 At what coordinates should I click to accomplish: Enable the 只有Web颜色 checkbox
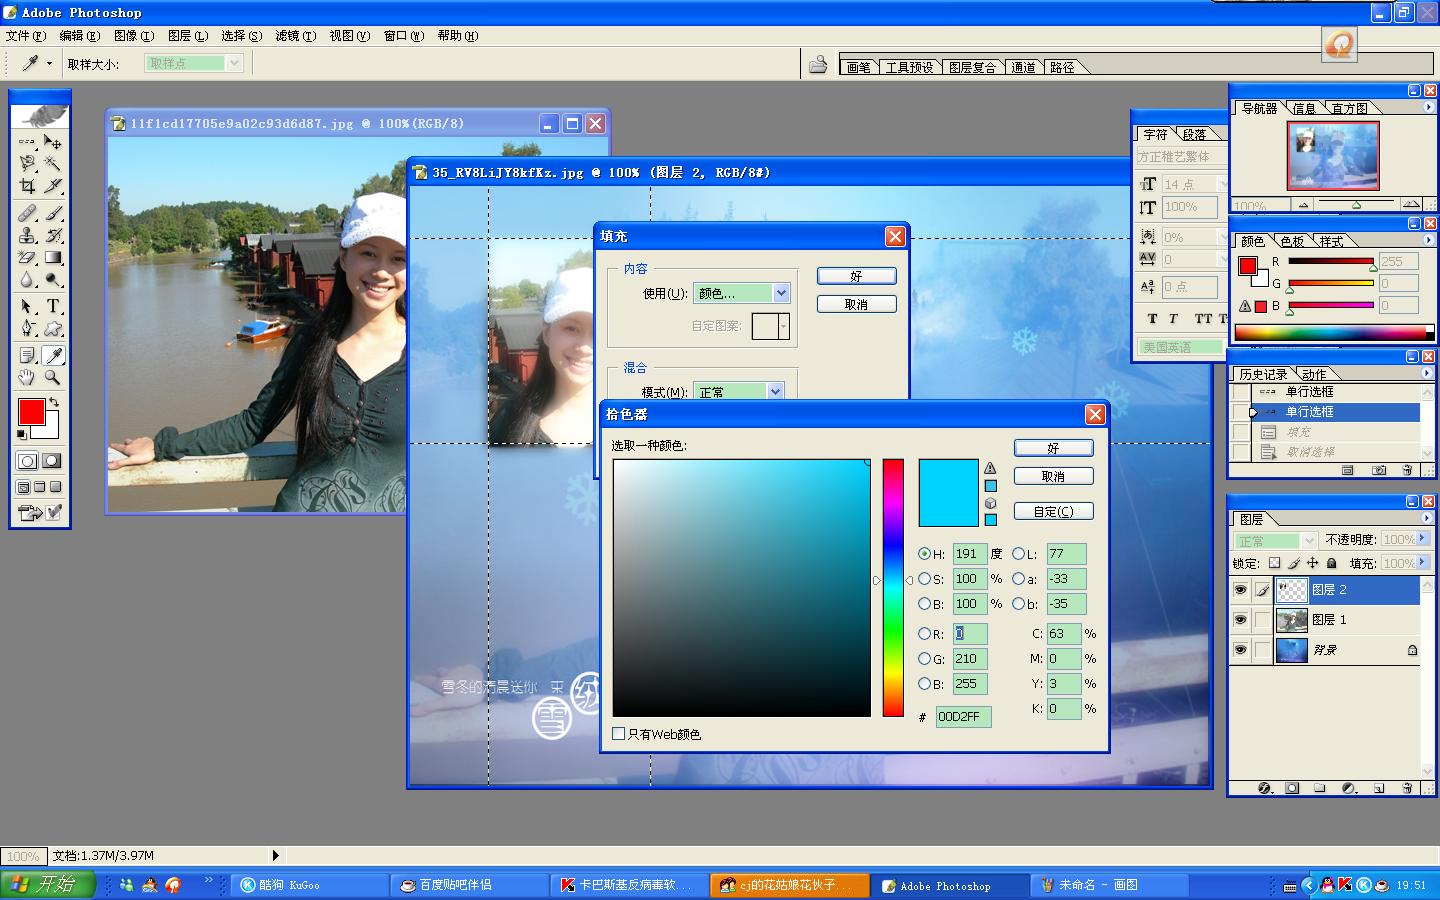[619, 734]
